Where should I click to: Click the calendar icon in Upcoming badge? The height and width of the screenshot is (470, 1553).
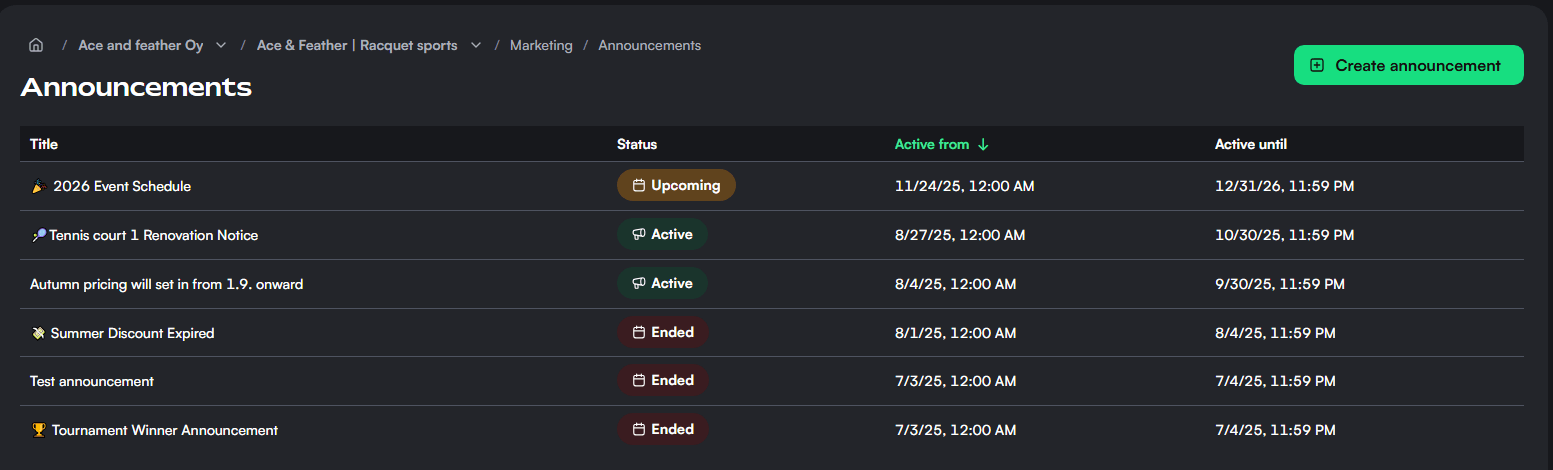click(636, 185)
